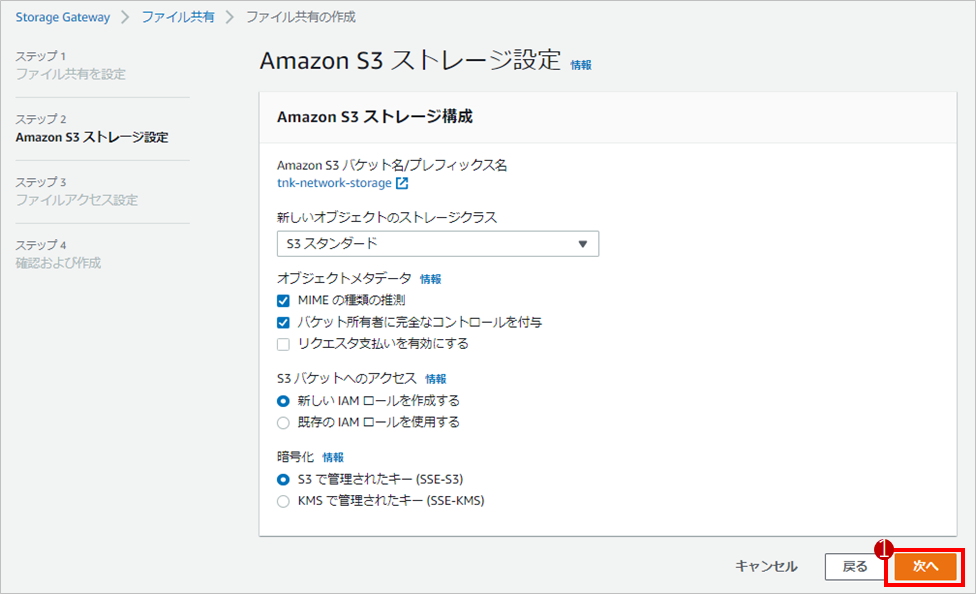Choose KMS で管理されたキー (SSE-KMS)
The width and height of the screenshot is (976, 594).
click(283, 501)
